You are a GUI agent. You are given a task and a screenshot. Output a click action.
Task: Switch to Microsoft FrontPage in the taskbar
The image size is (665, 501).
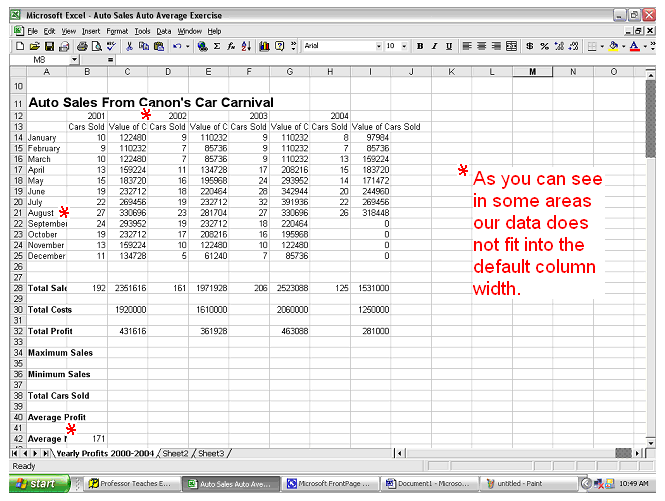coord(326,483)
